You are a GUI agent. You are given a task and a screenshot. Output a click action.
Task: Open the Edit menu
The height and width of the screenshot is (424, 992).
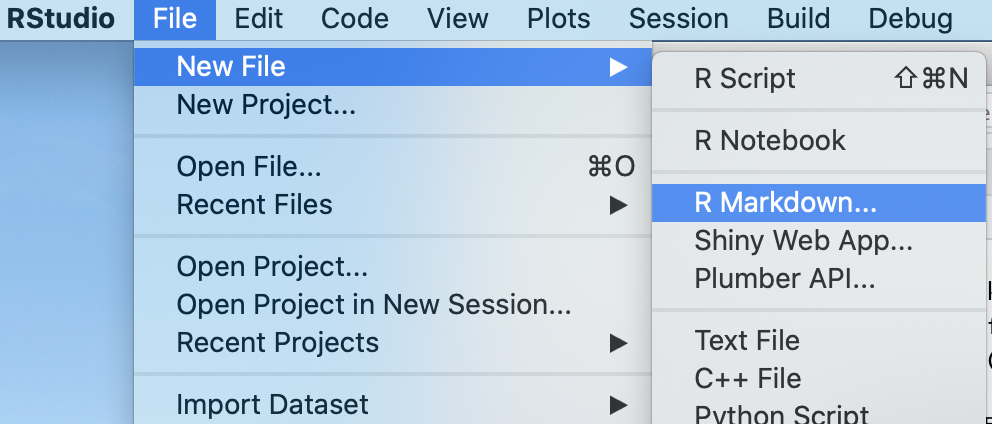(258, 18)
